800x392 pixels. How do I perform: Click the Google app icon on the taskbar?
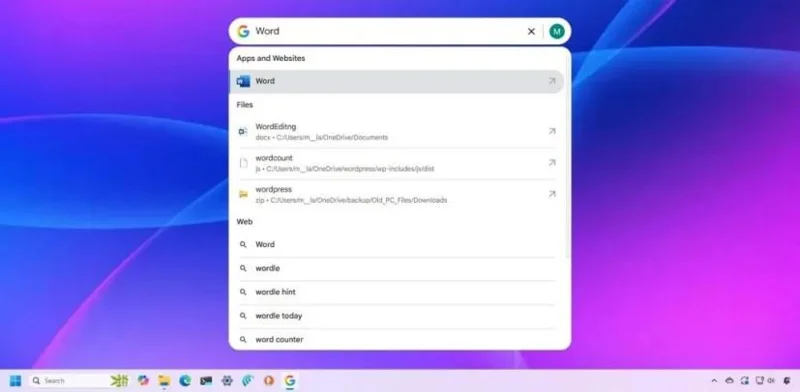coord(290,381)
